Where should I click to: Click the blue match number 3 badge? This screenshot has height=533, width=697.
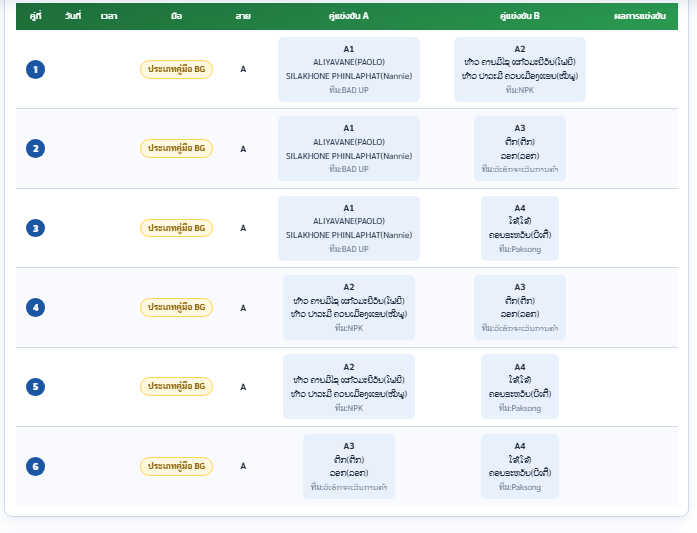click(x=36, y=228)
